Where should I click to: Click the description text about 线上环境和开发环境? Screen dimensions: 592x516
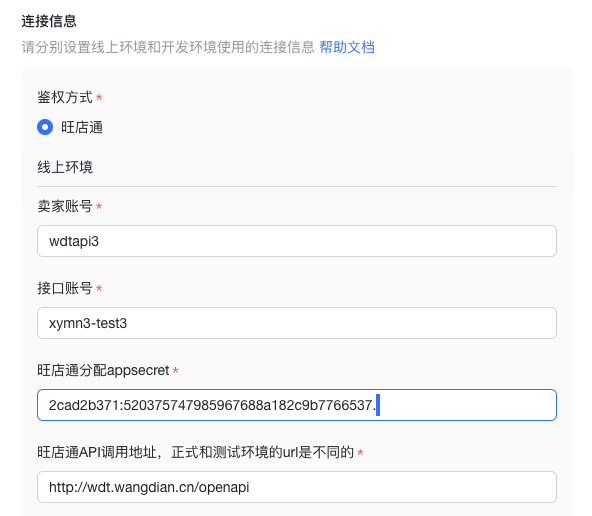pyautogui.click(x=168, y=47)
